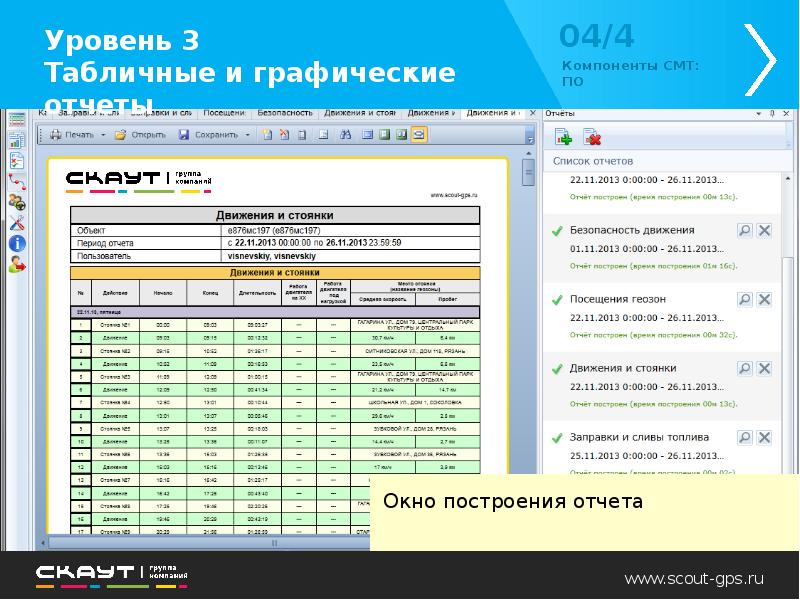Click the www.scout-gps.ru link in footer
Screen dimensions: 800x600
[x=694, y=578]
